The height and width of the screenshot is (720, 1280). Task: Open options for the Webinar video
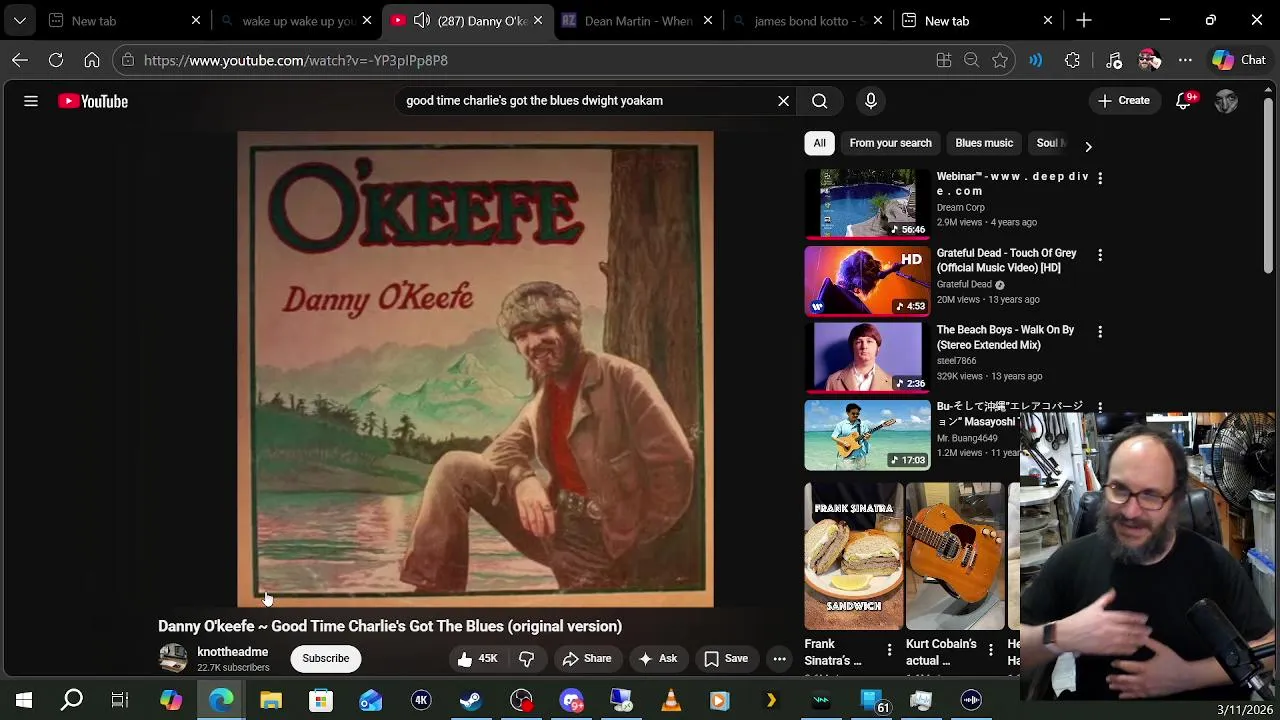(1100, 178)
